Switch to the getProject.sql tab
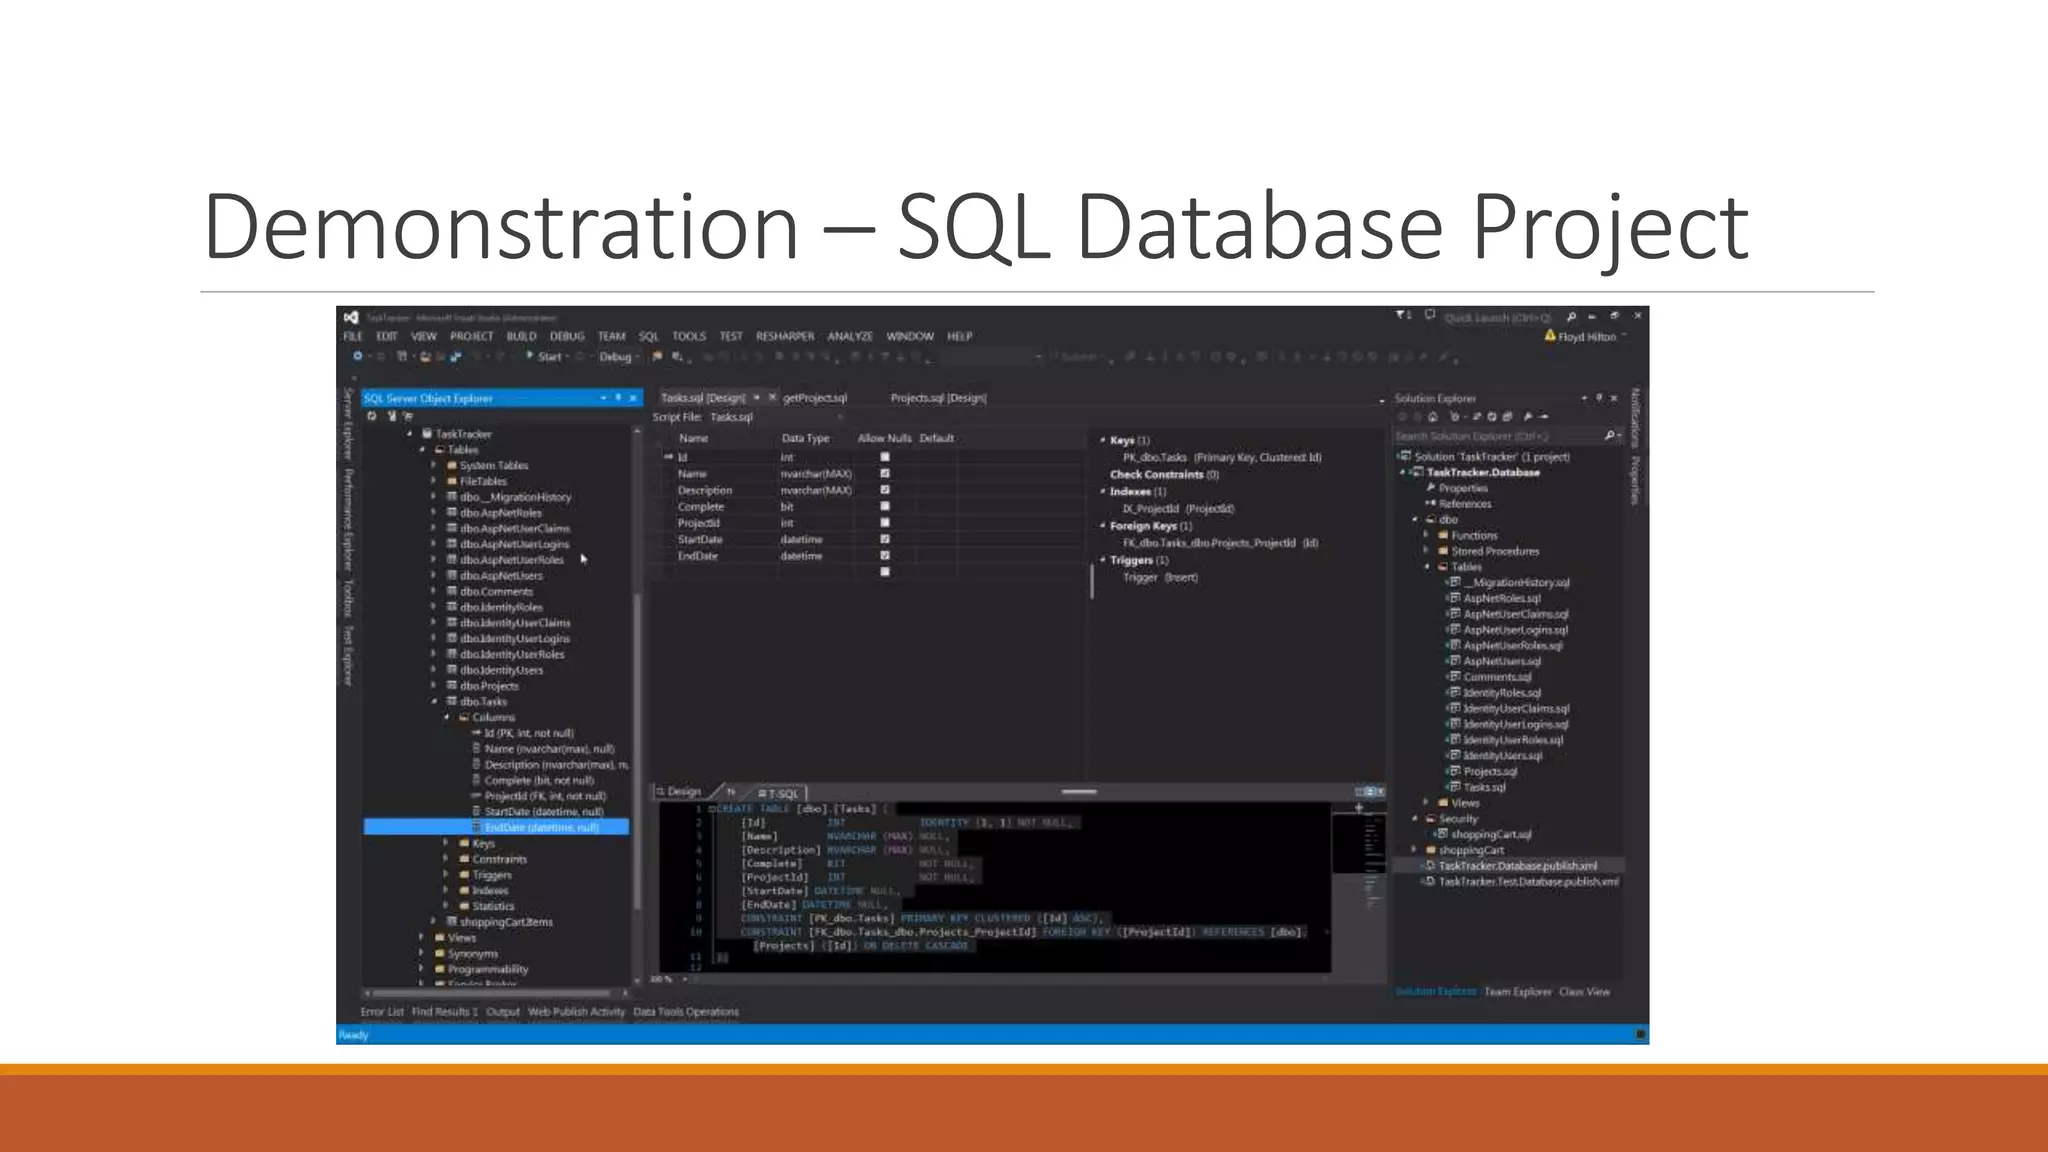The image size is (2048, 1152). 814,398
